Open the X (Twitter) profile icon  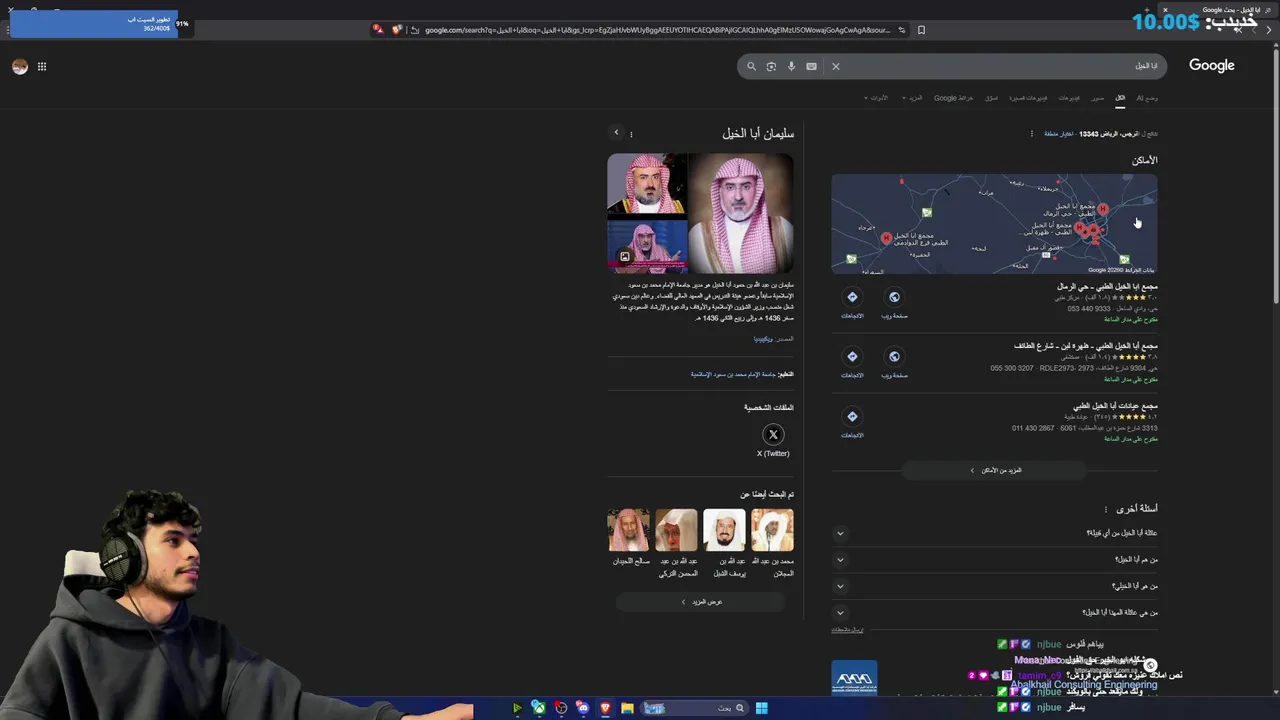coord(773,435)
